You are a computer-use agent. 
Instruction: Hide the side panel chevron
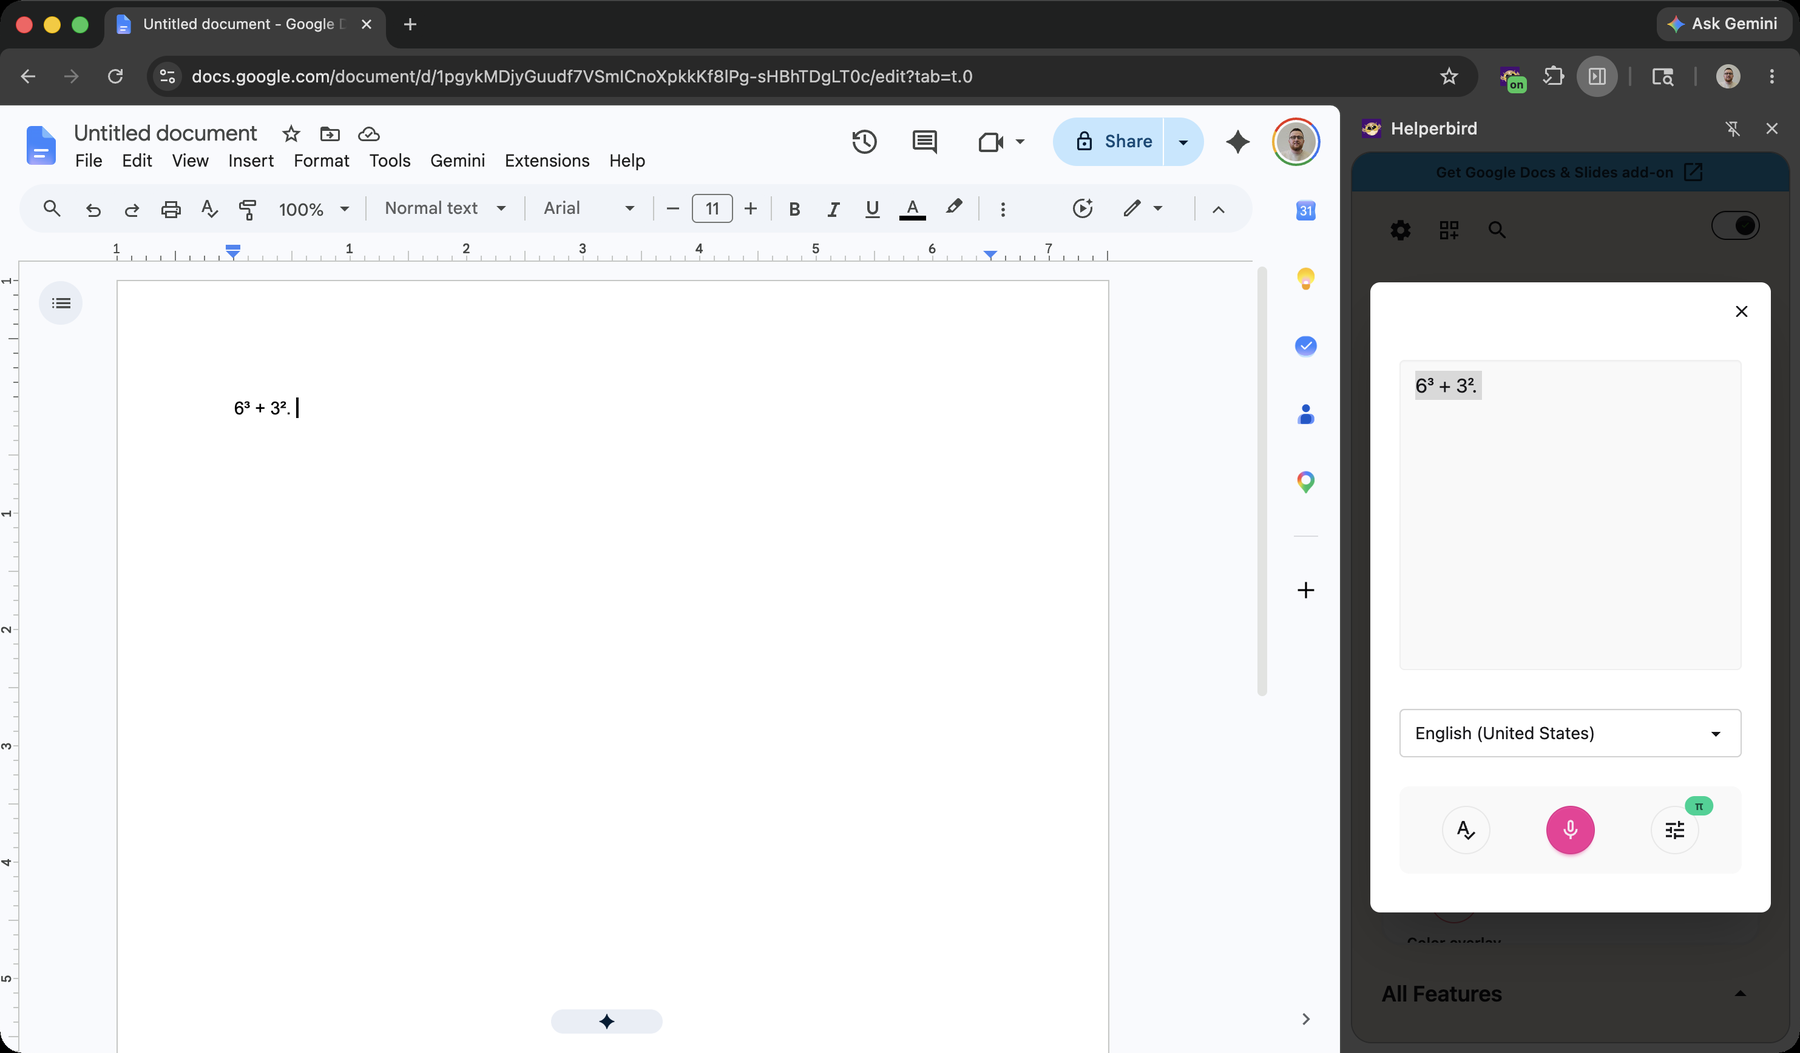click(x=1305, y=1019)
